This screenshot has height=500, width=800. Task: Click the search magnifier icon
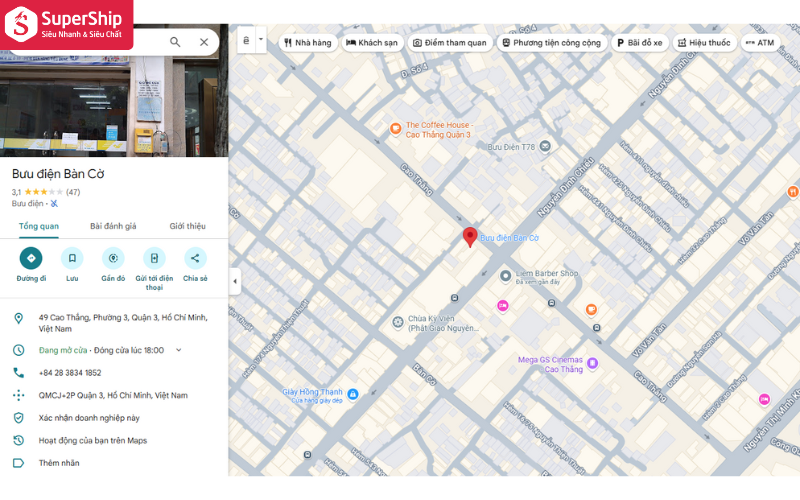[x=175, y=42]
